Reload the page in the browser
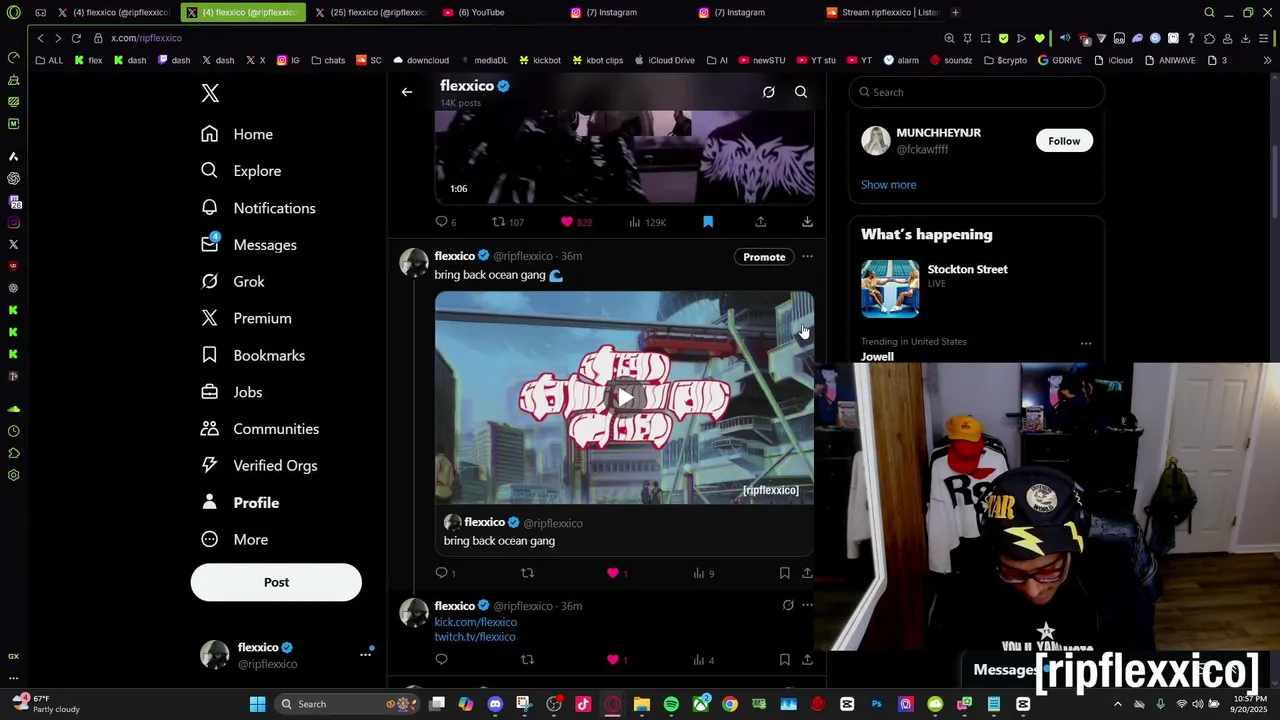 [76, 38]
